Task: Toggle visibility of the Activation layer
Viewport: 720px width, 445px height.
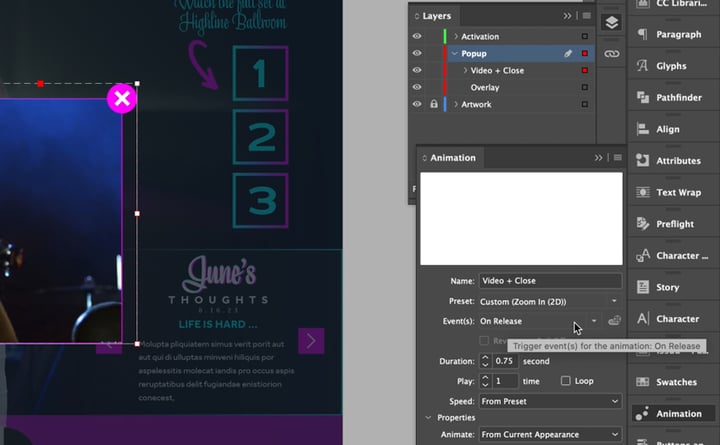Action: (x=417, y=36)
